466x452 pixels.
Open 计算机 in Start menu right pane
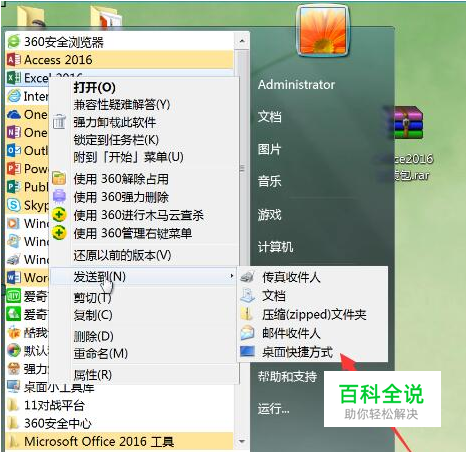coord(276,247)
